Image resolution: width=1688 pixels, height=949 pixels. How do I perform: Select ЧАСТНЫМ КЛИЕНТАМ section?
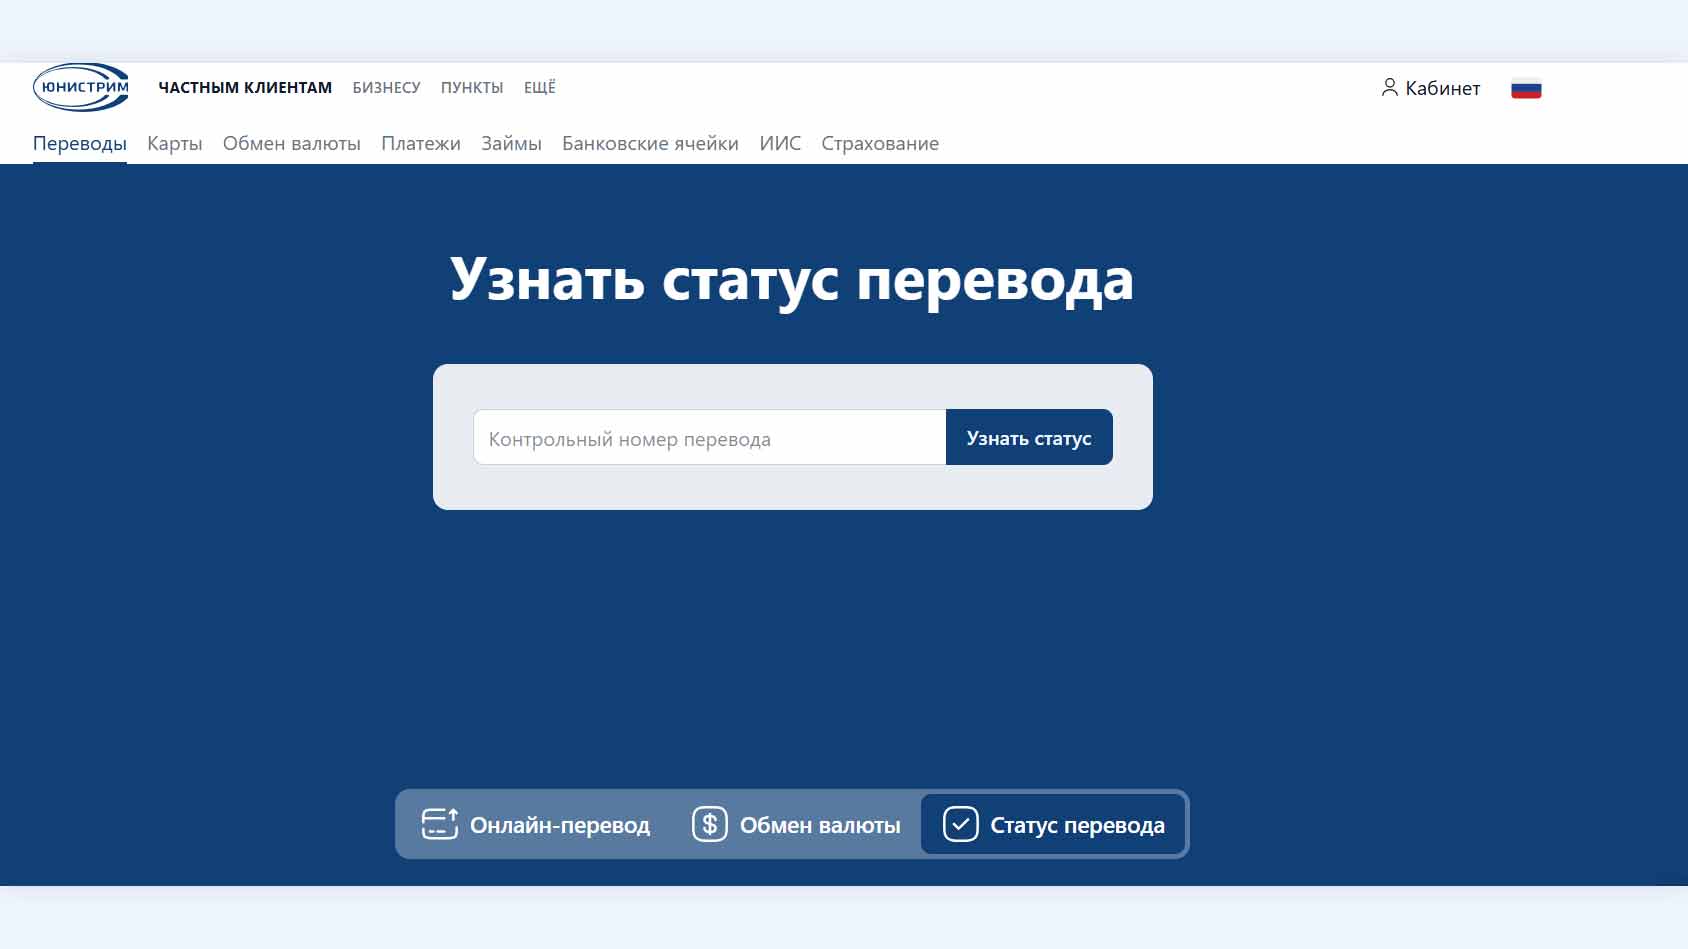point(245,88)
